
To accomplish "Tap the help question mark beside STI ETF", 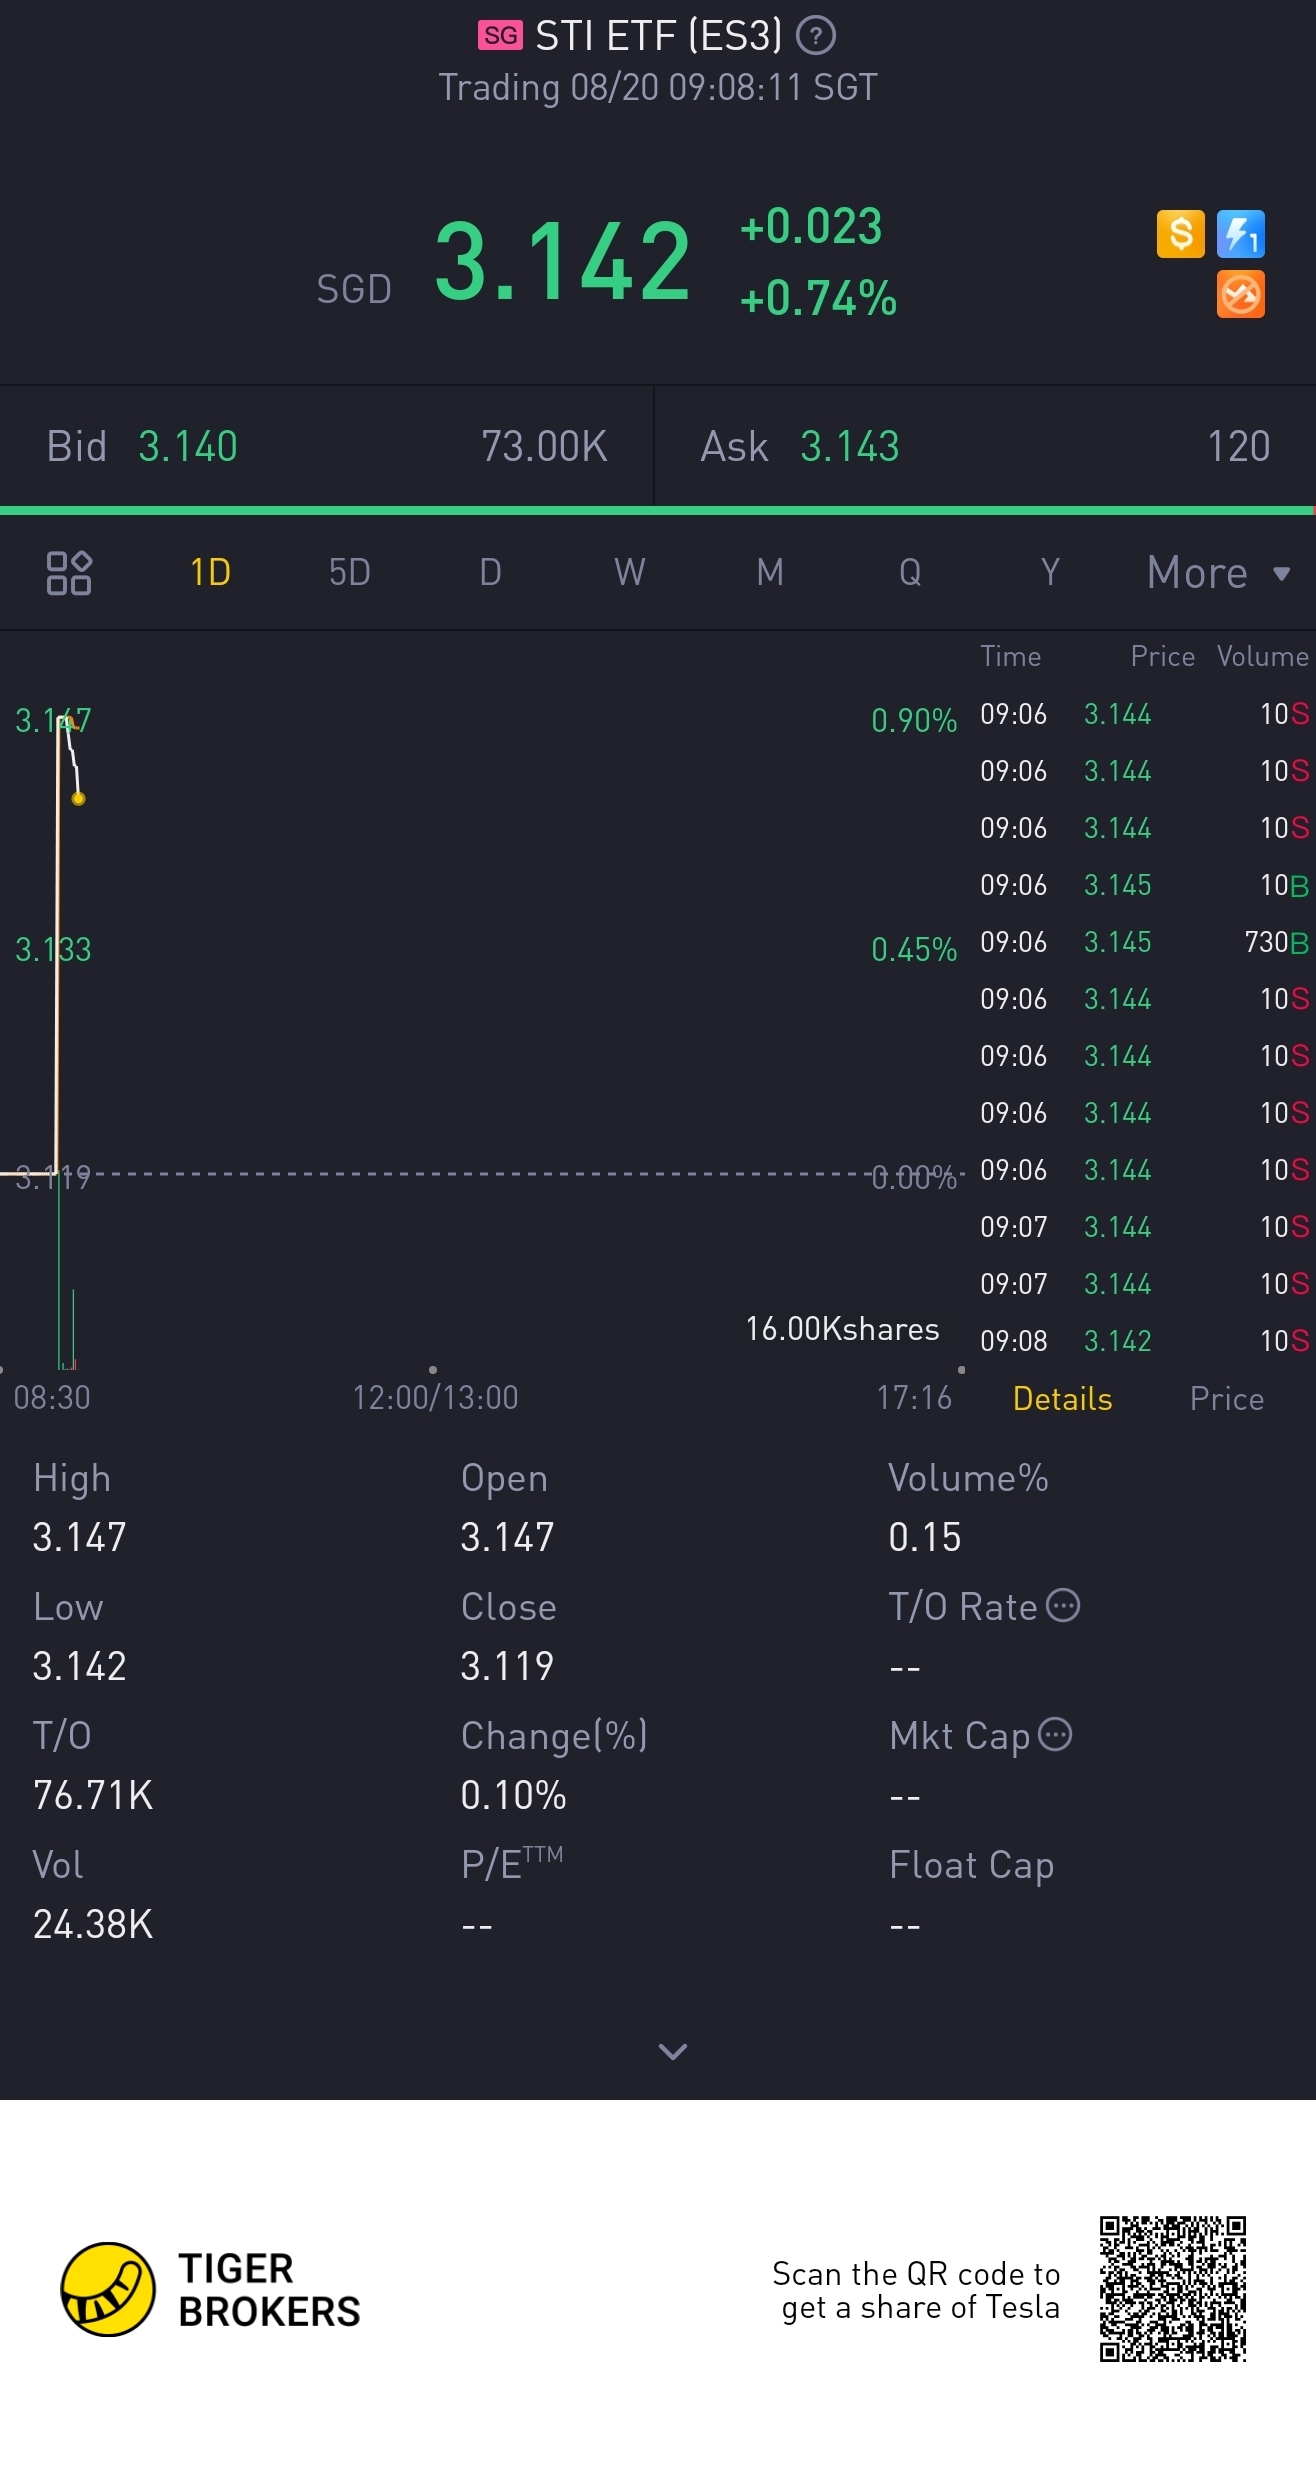I will coord(816,37).
